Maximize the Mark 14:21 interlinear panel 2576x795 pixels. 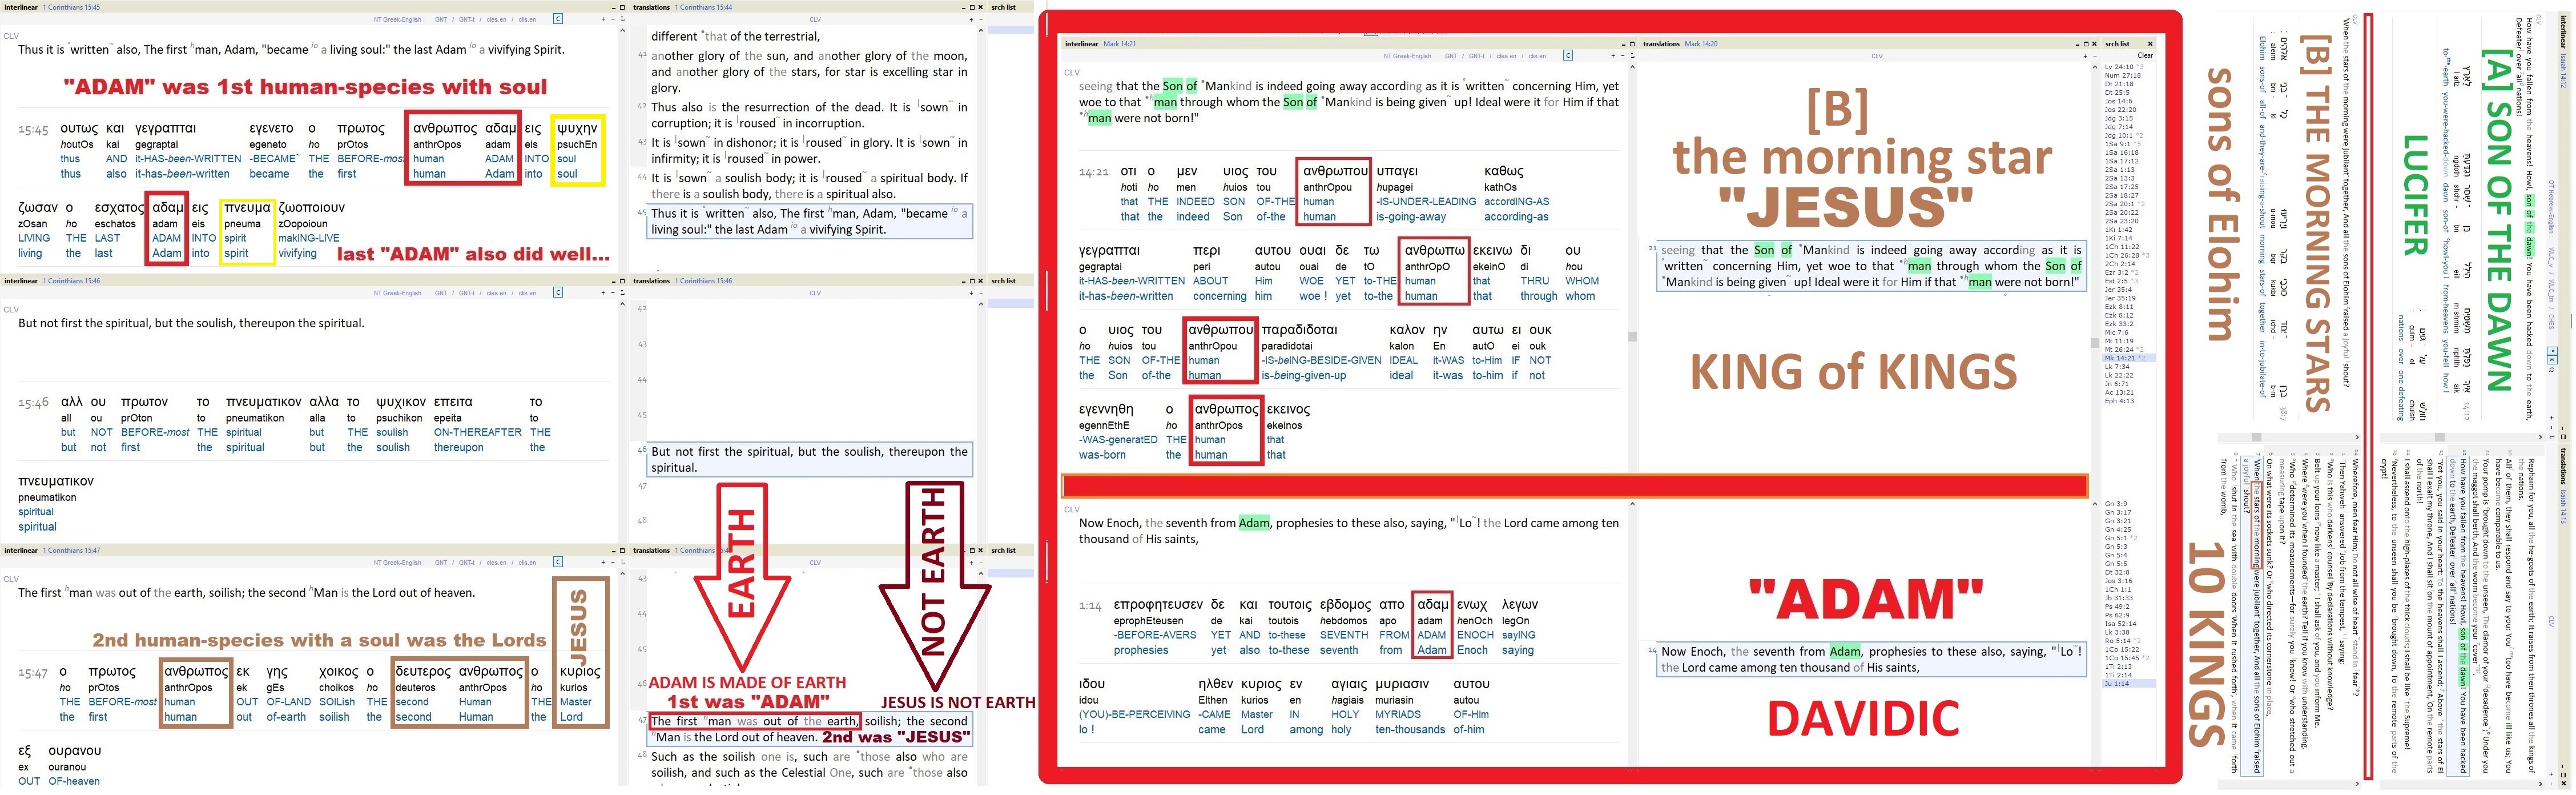tap(1632, 44)
